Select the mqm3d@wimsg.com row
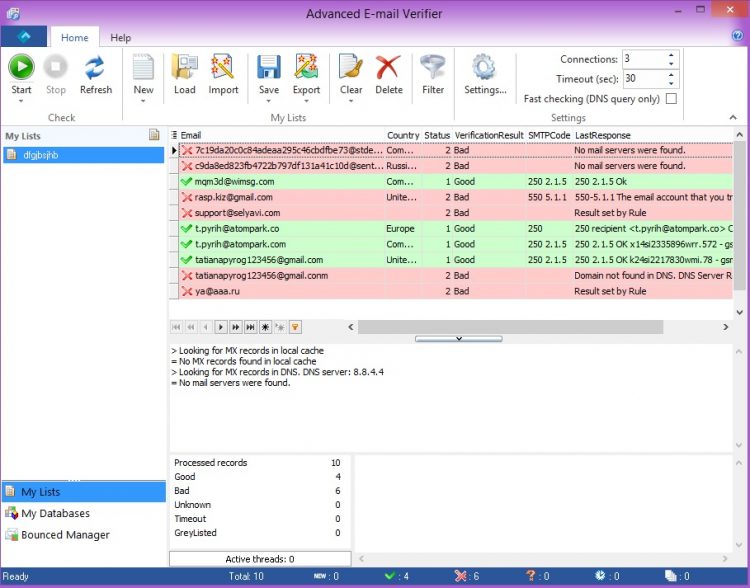This screenshot has width=750, height=588. pos(451,181)
